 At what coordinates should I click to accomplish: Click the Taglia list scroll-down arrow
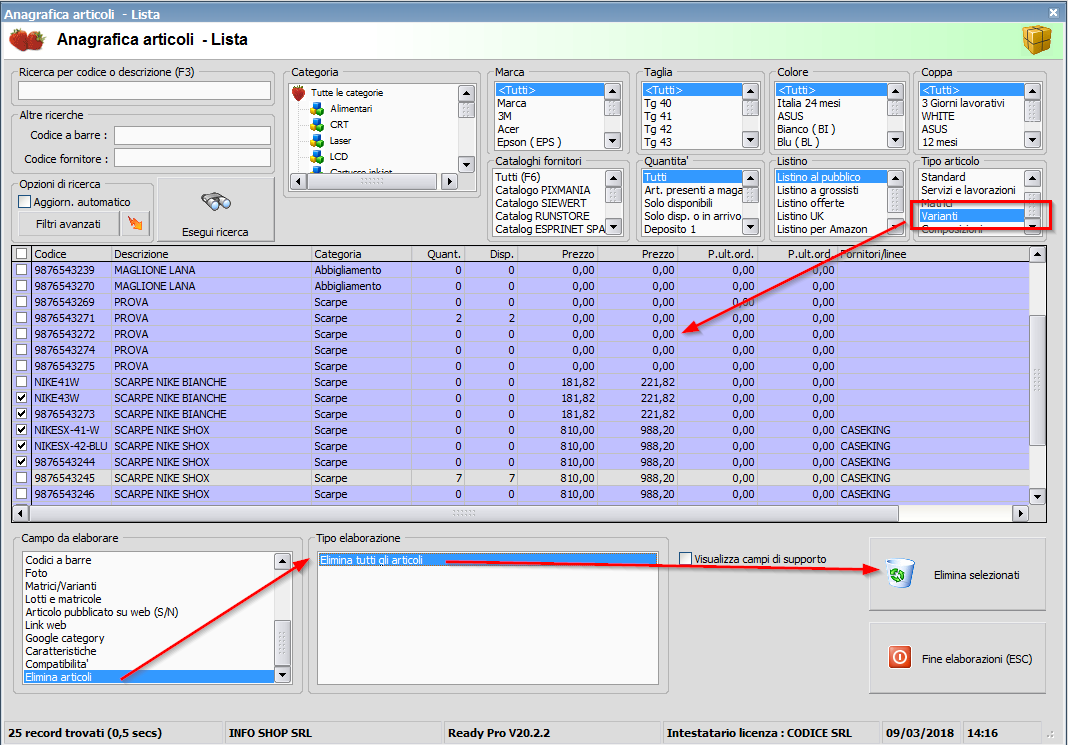point(751,141)
